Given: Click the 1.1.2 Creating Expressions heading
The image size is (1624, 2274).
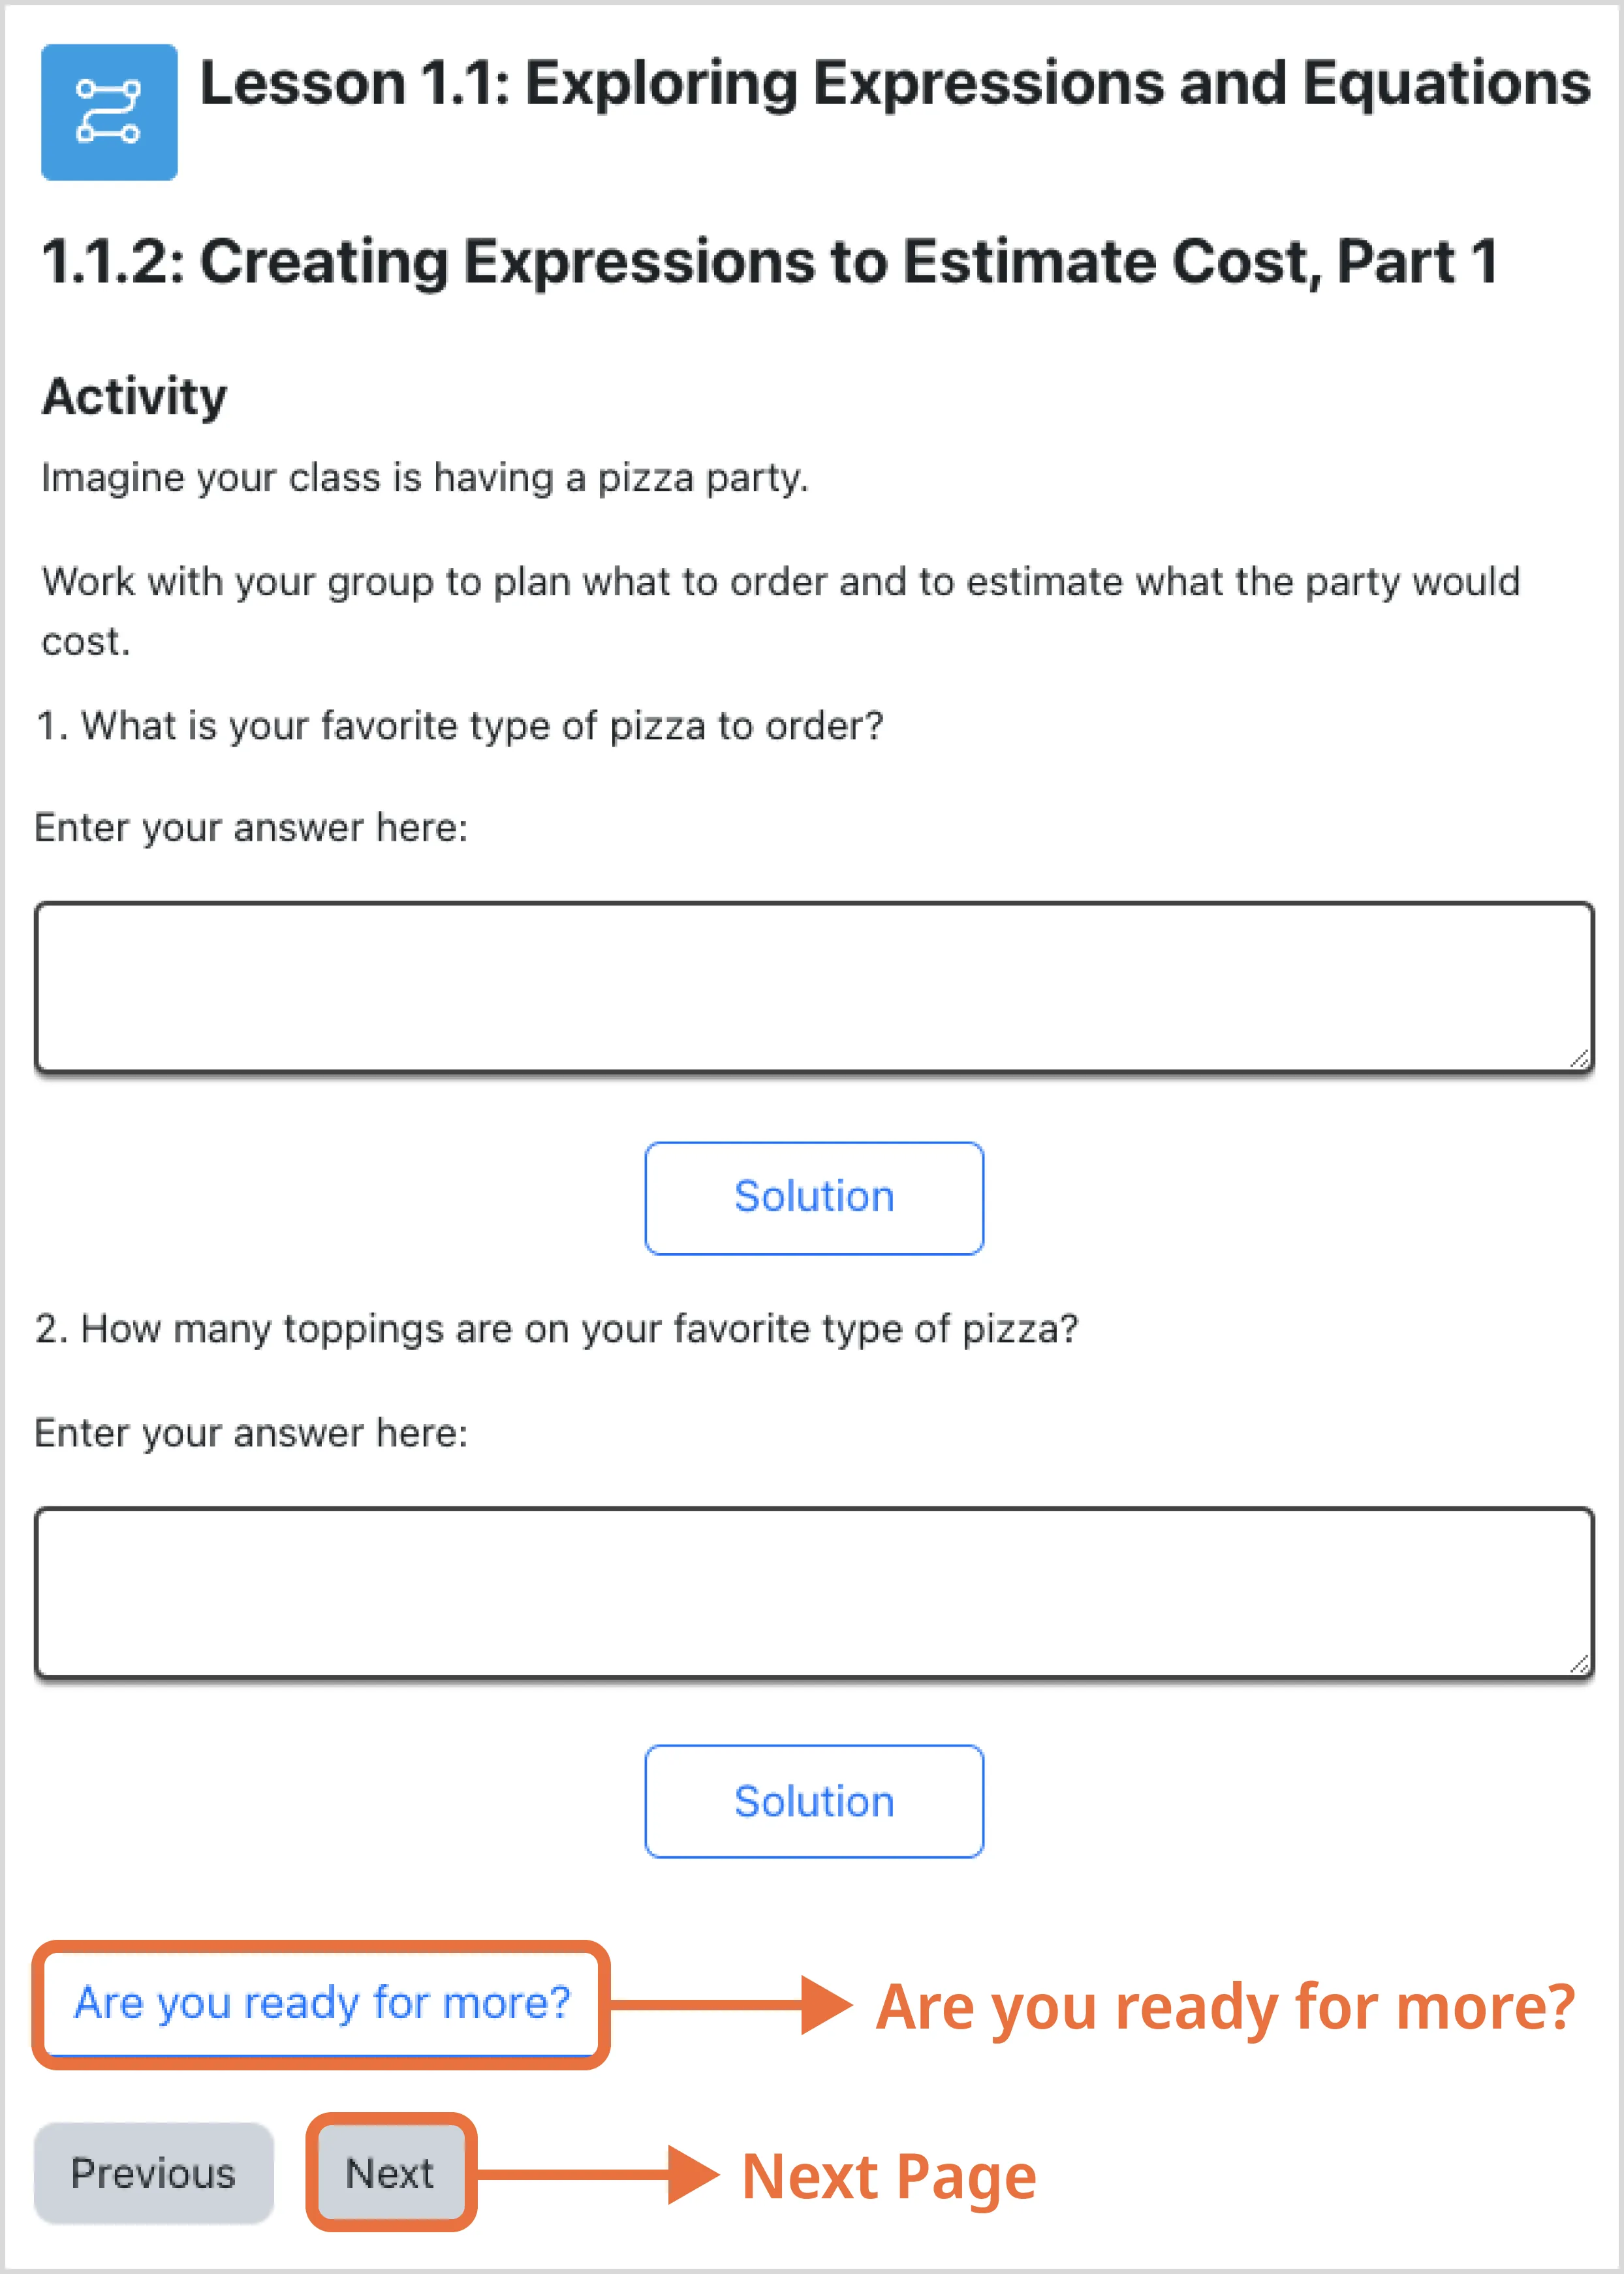Looking at the screenshot, I should (770, 262).
